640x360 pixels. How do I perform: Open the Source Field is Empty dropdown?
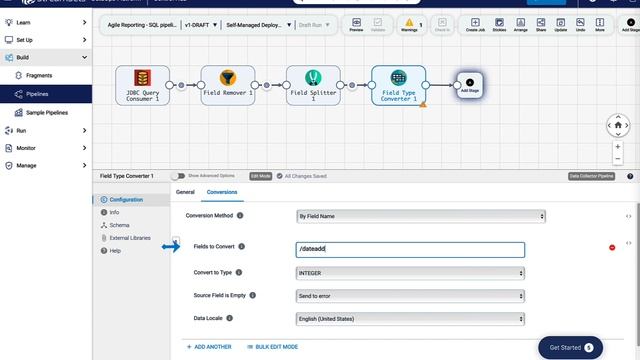pyautogui.click(x=410, y=296)
